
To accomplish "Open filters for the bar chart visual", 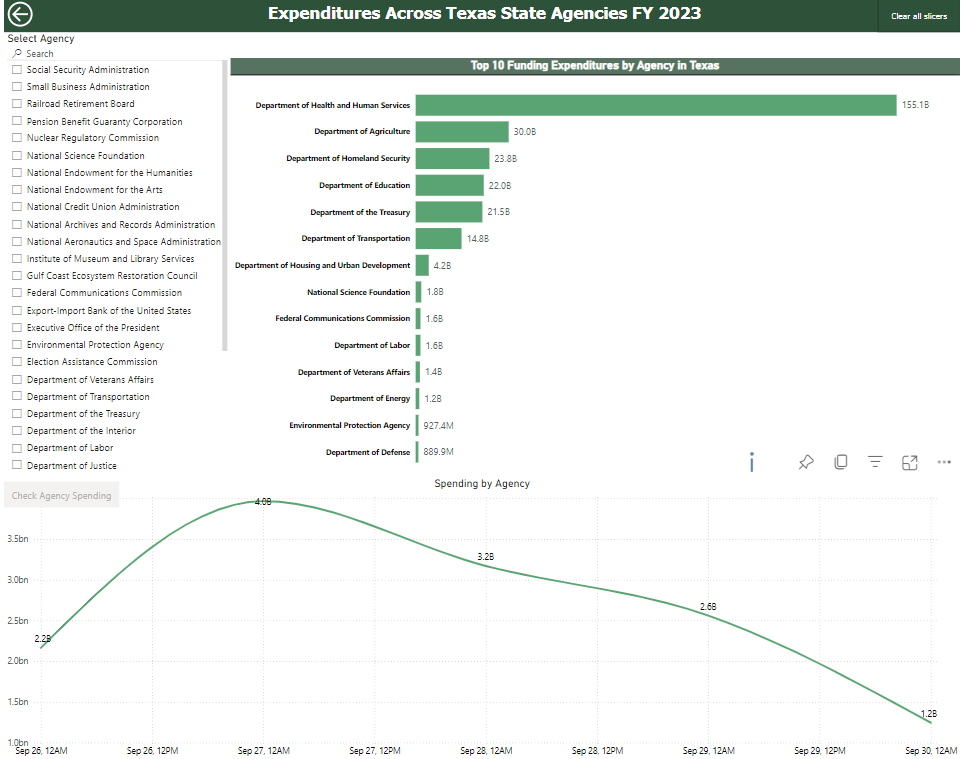I will coord(875,462).
